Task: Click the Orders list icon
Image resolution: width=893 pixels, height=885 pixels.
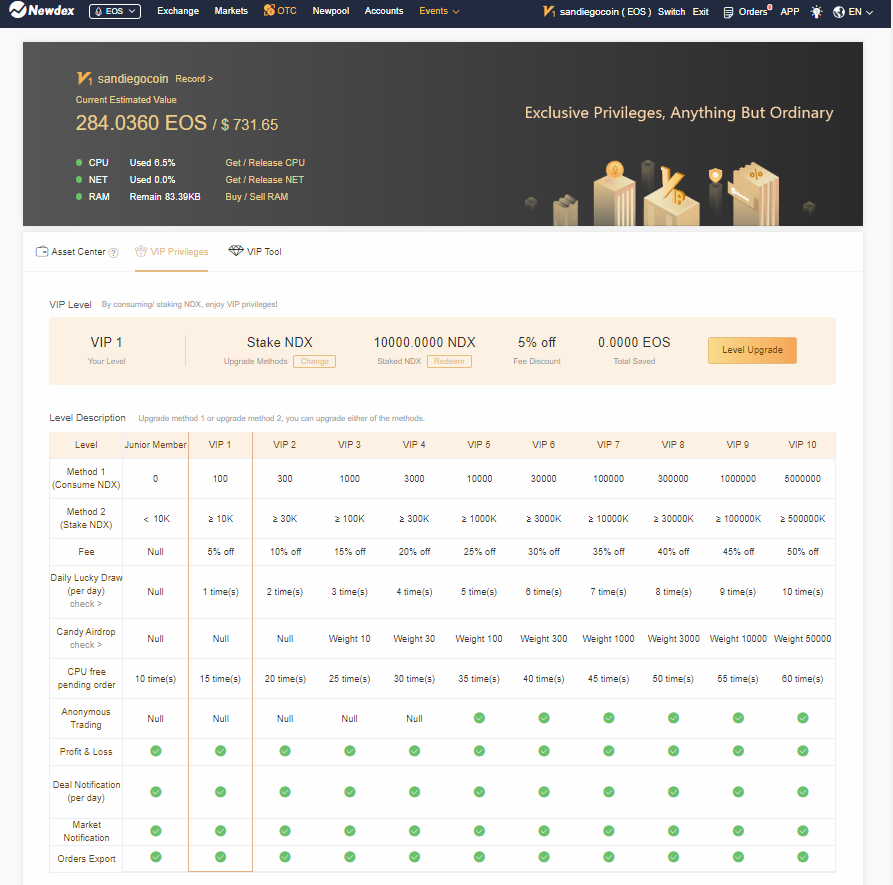Action: click(x=728, y=12)
